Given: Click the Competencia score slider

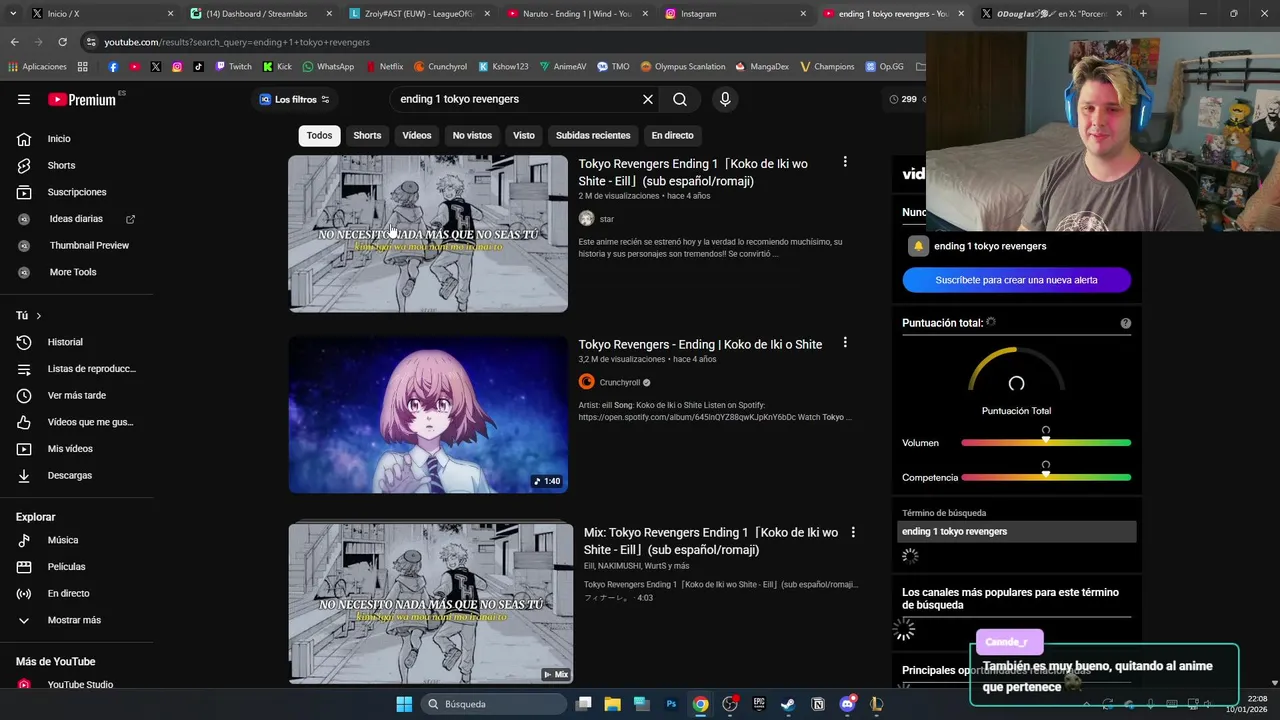Looking at the screenshot, I should (x=1046, y=477).
